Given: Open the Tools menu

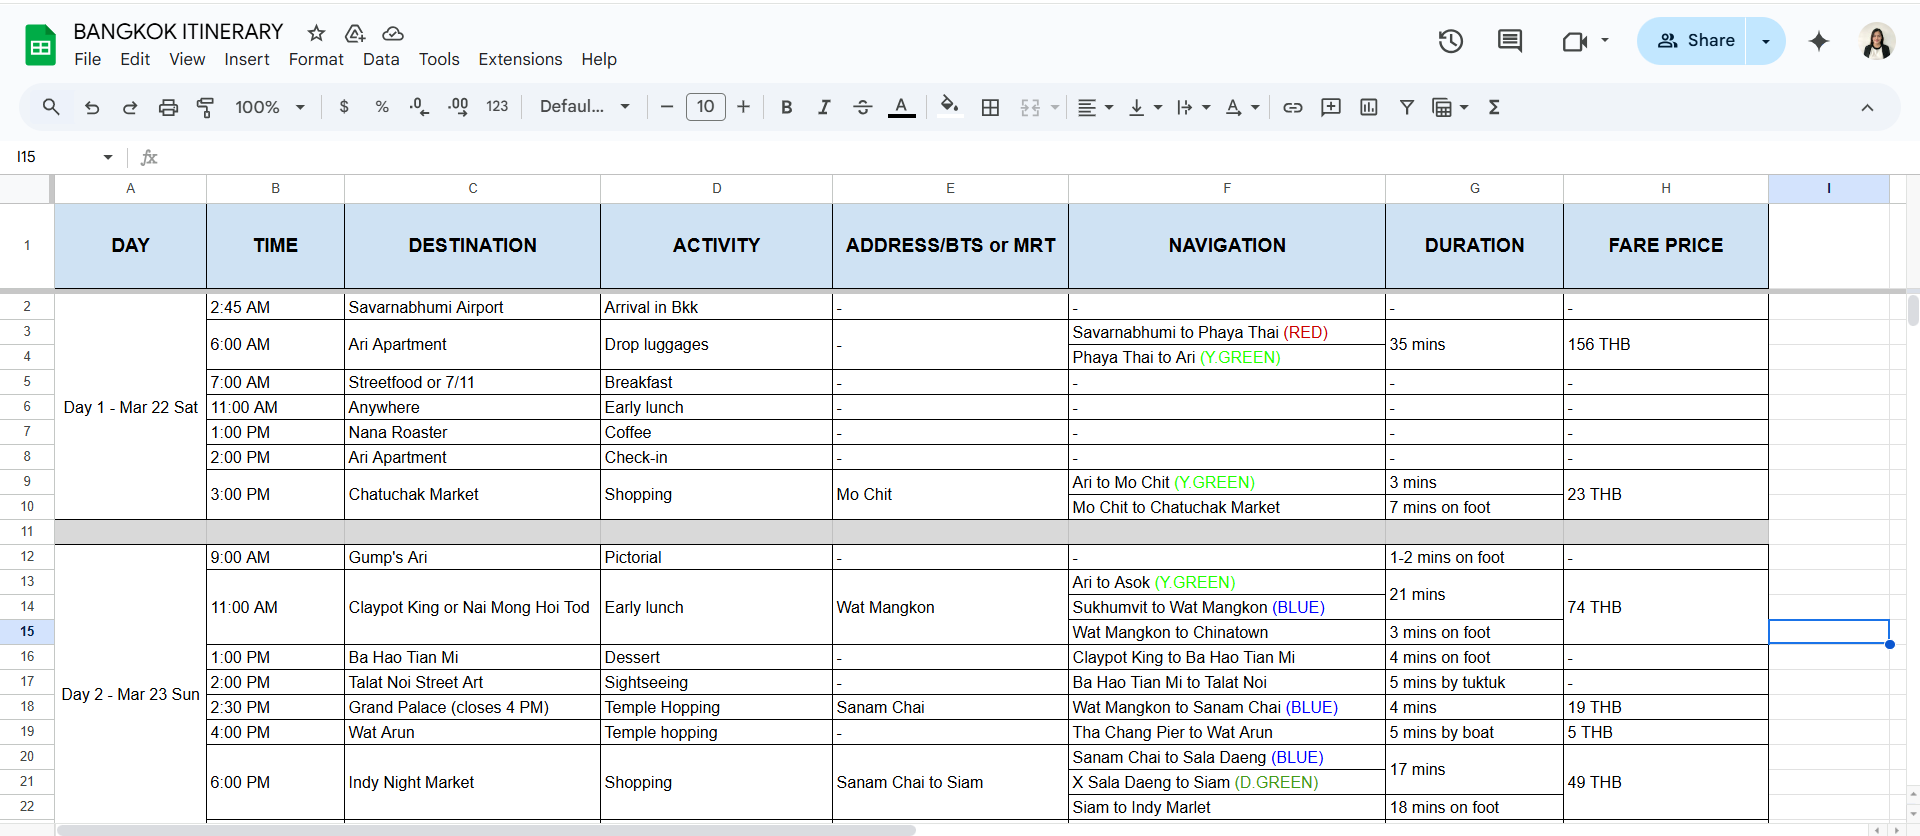Looking at the screenshot, I should (x=439, y=59).
